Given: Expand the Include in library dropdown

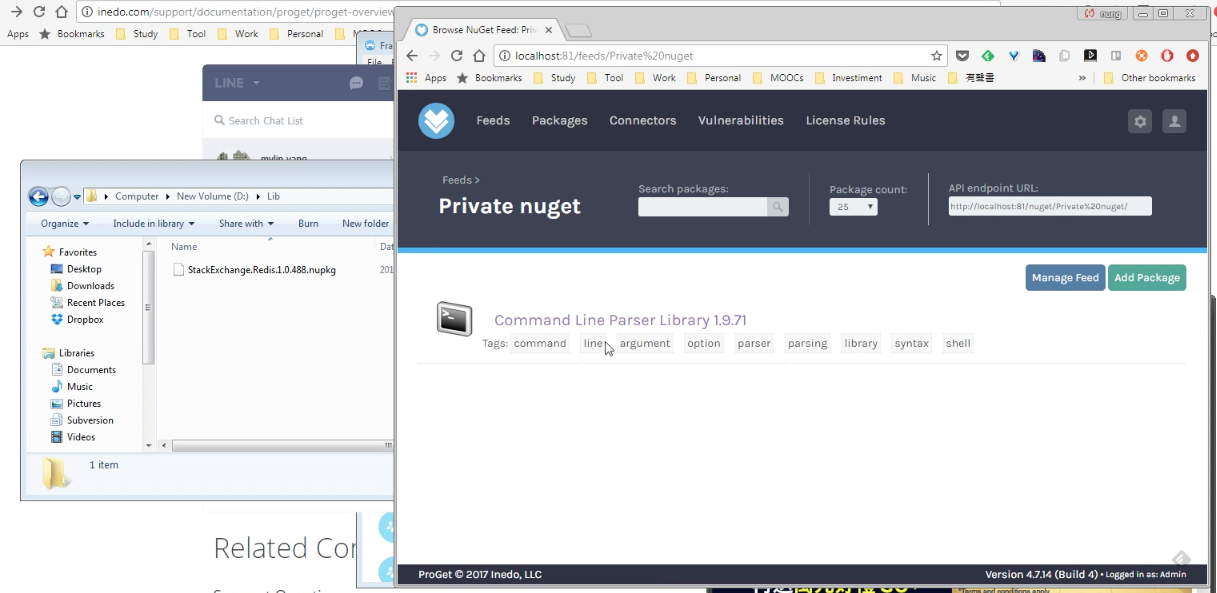Looking at the screenshot, I should 154,224.
